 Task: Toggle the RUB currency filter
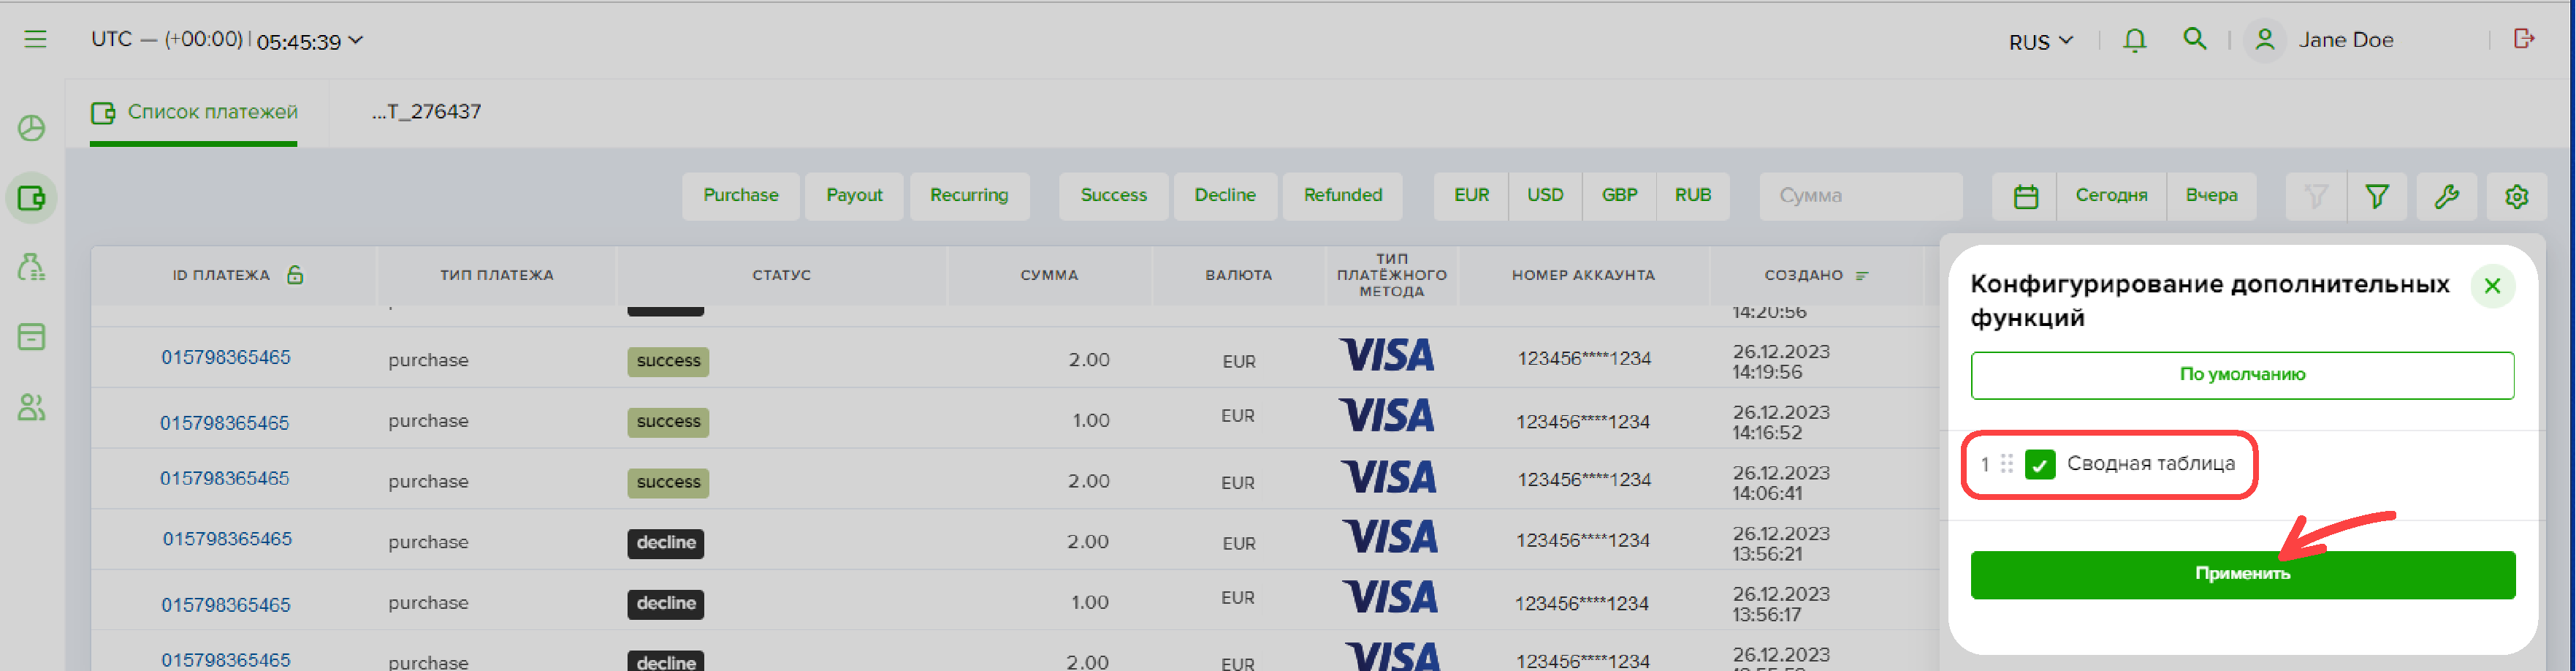tap(1693, 196)
